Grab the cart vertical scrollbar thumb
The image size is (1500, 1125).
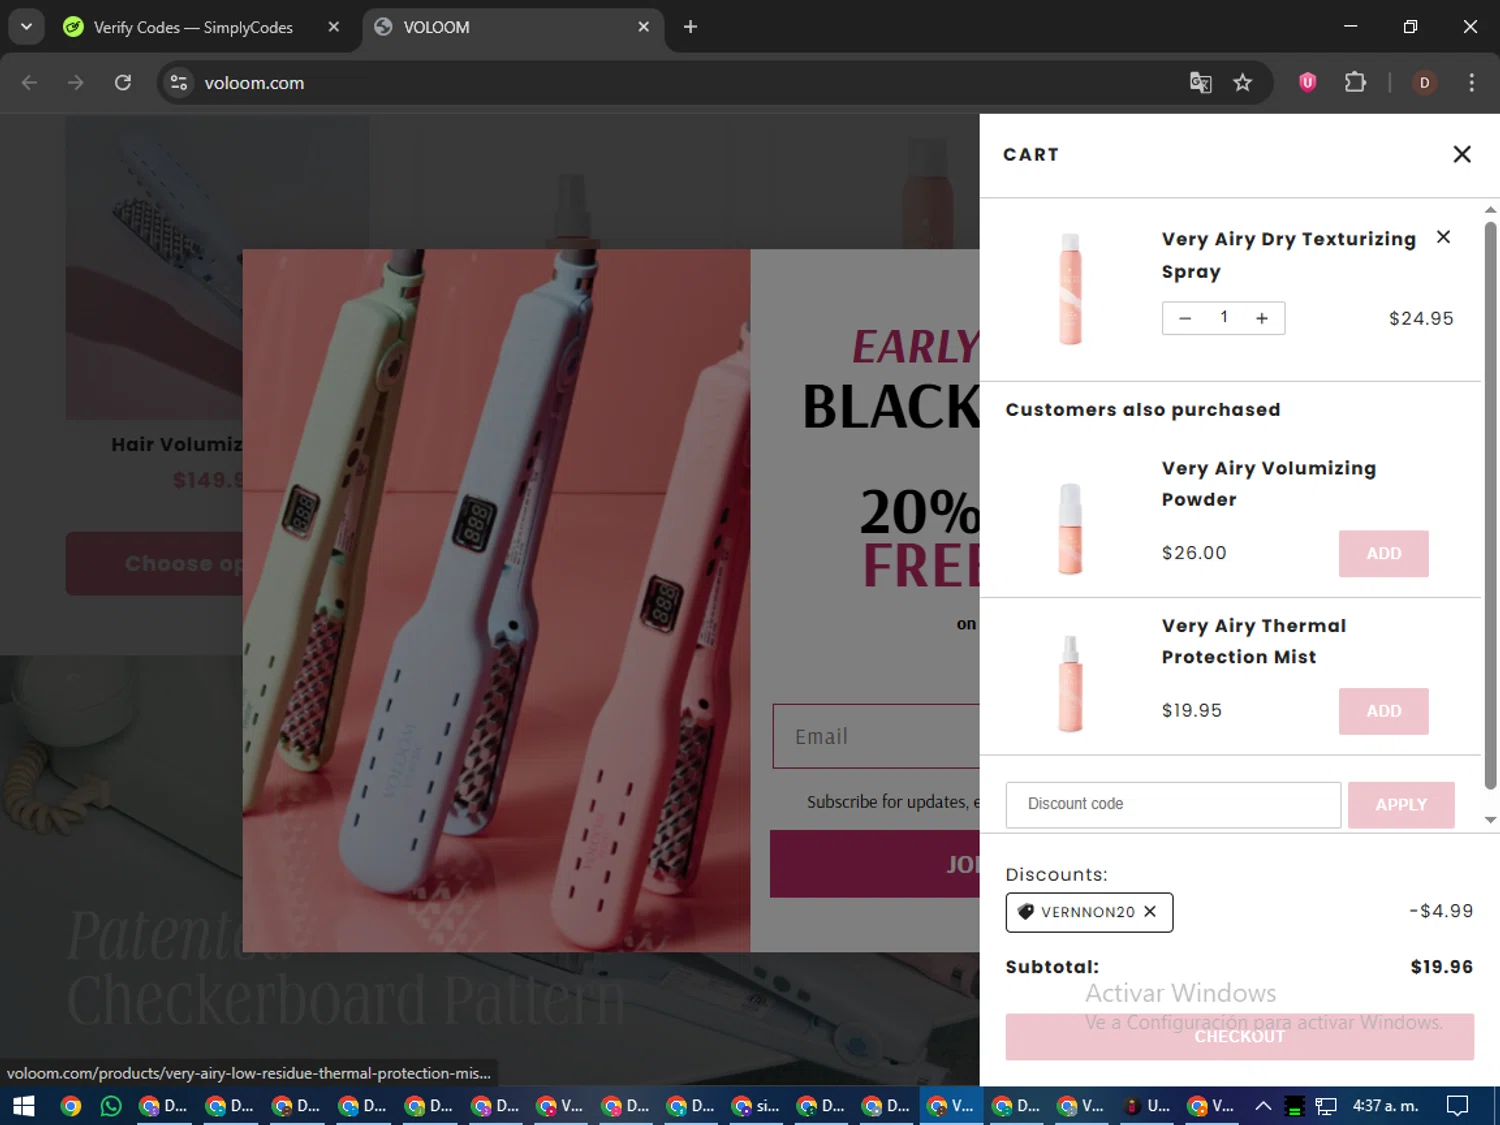(x=1490, y=505)
